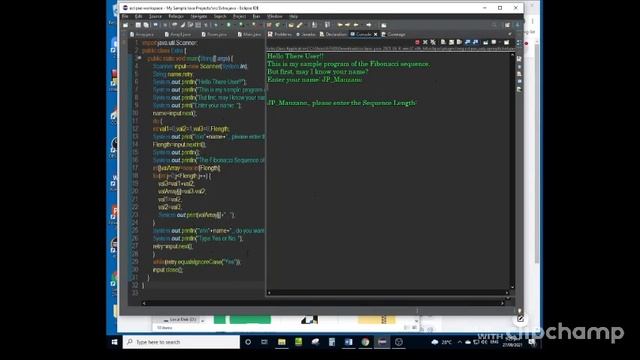Click console line "Enter your name: JP_Manzano"
The width and height of the screenshot is (640, 360).
(314, 80)
